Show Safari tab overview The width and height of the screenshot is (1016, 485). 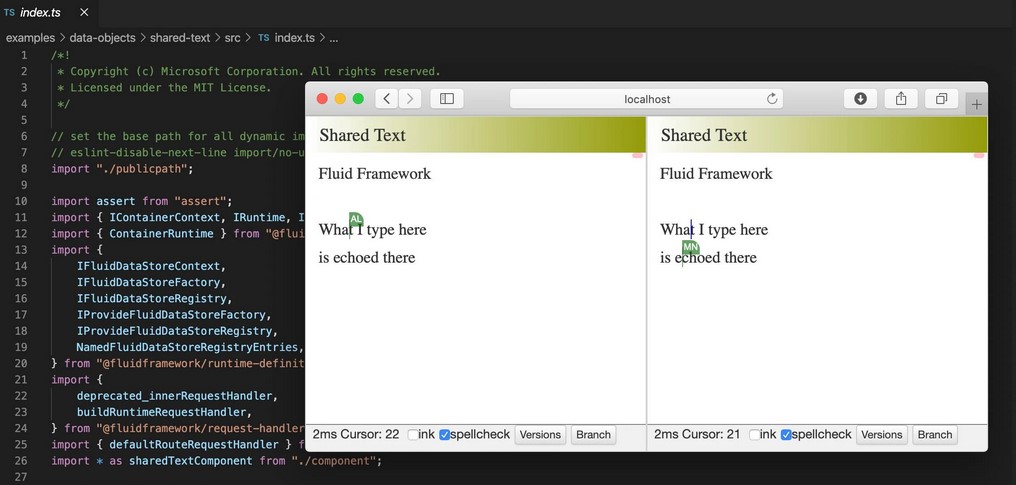941,98
